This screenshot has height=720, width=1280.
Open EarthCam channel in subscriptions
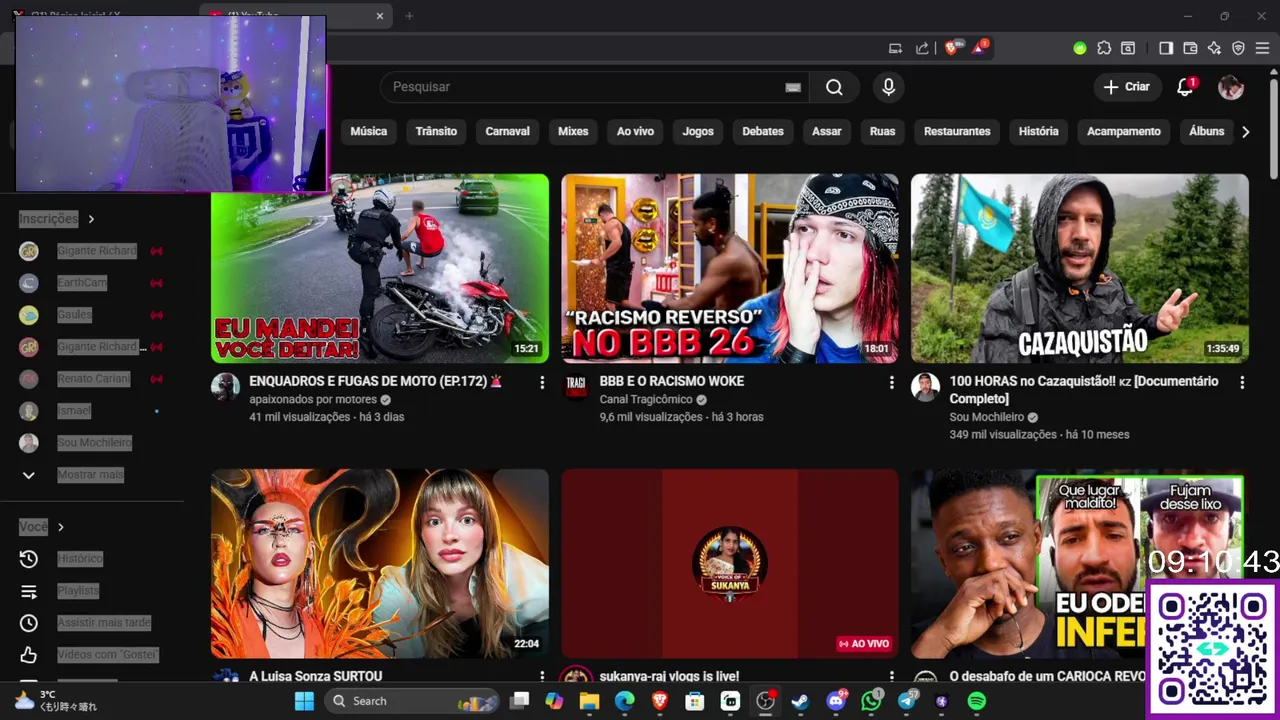pos(82,283)
